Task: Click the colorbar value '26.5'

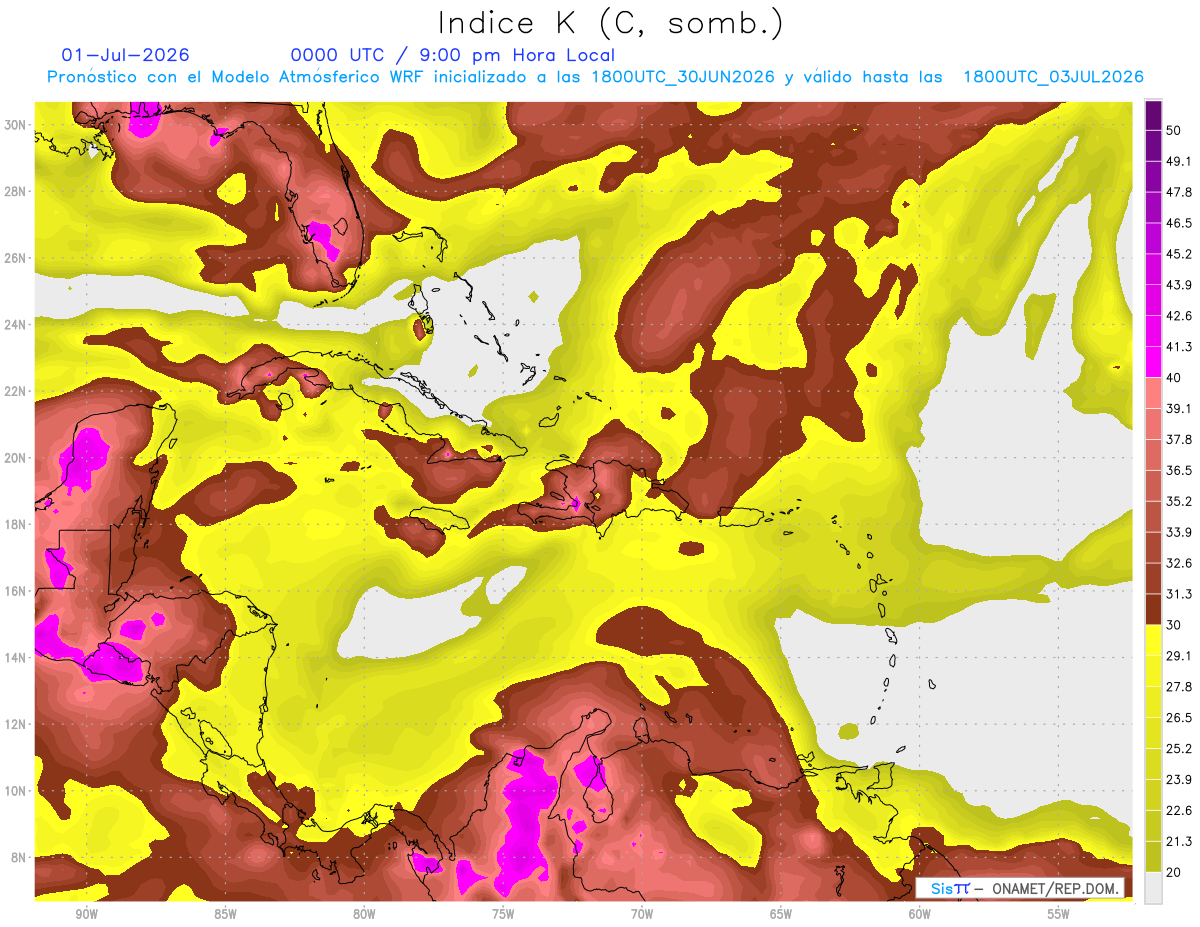Action: (x=1179, y=717)
